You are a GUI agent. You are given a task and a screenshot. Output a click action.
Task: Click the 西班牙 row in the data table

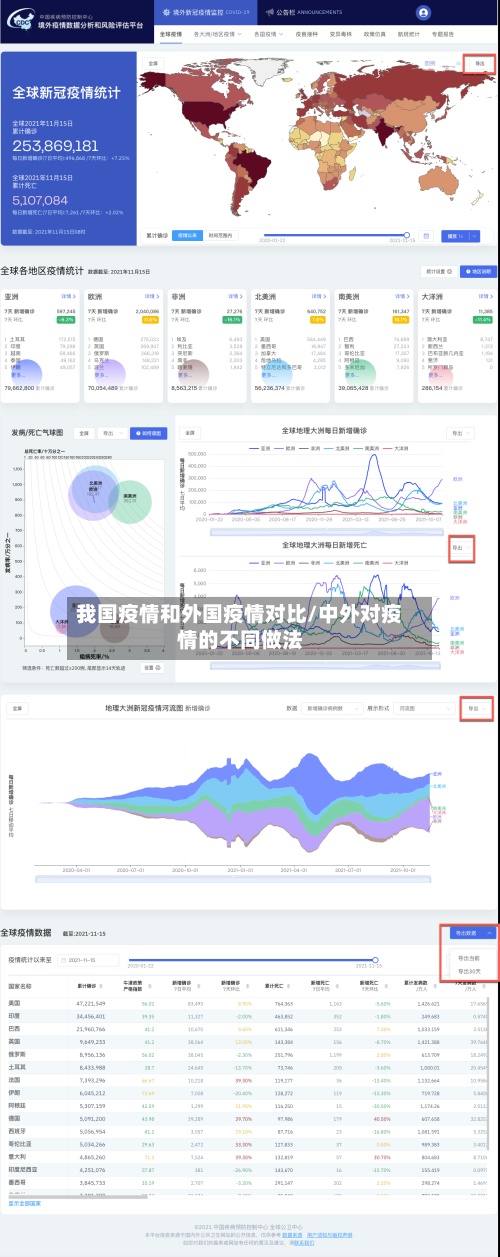click(x=250, y=1132)
